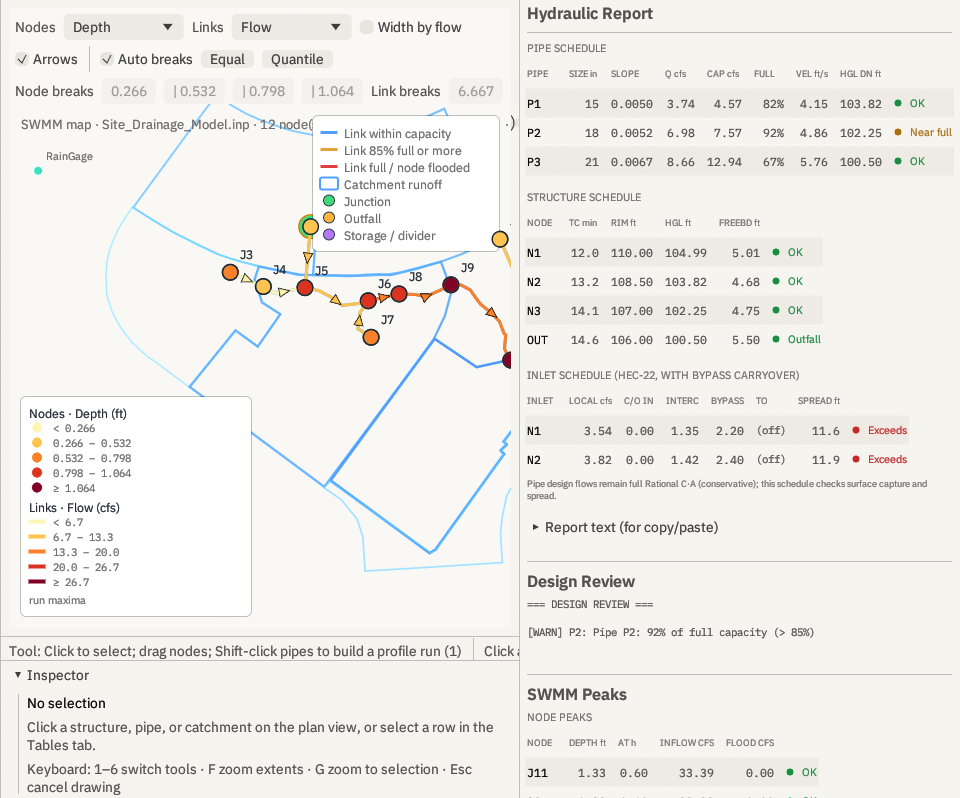
Task: Click the Junction legend circle icon
Action: pyautogui.click(x=329, y=201)
